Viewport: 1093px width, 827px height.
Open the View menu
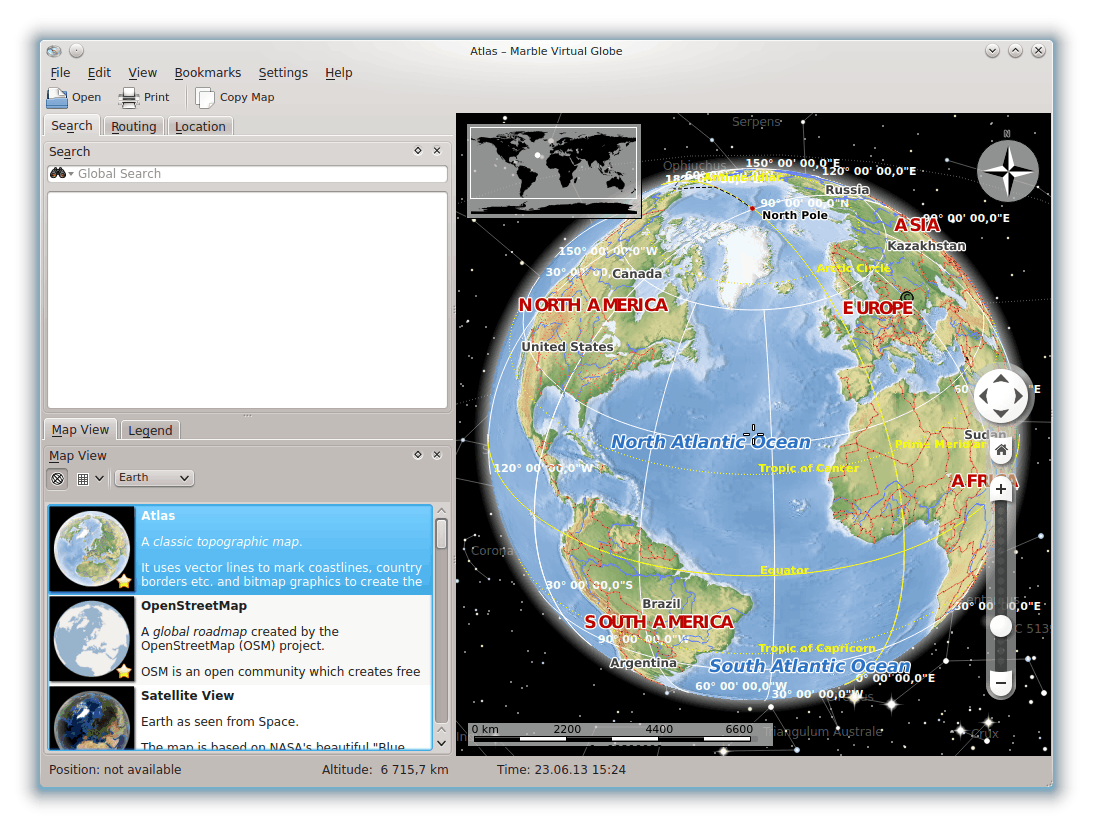click(142, 73)
